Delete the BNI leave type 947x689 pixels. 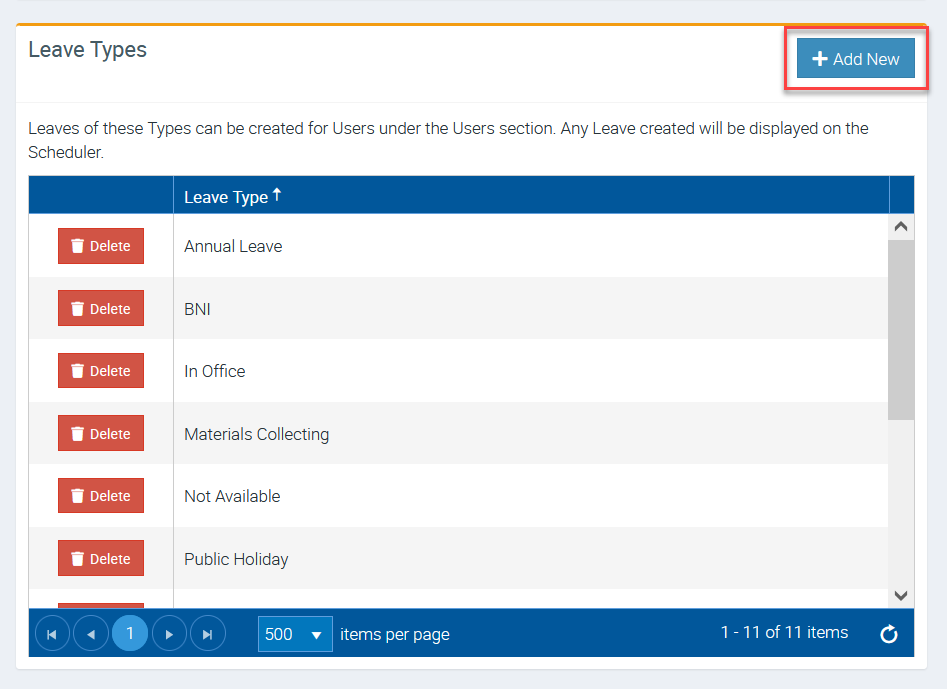click(101, 308)
